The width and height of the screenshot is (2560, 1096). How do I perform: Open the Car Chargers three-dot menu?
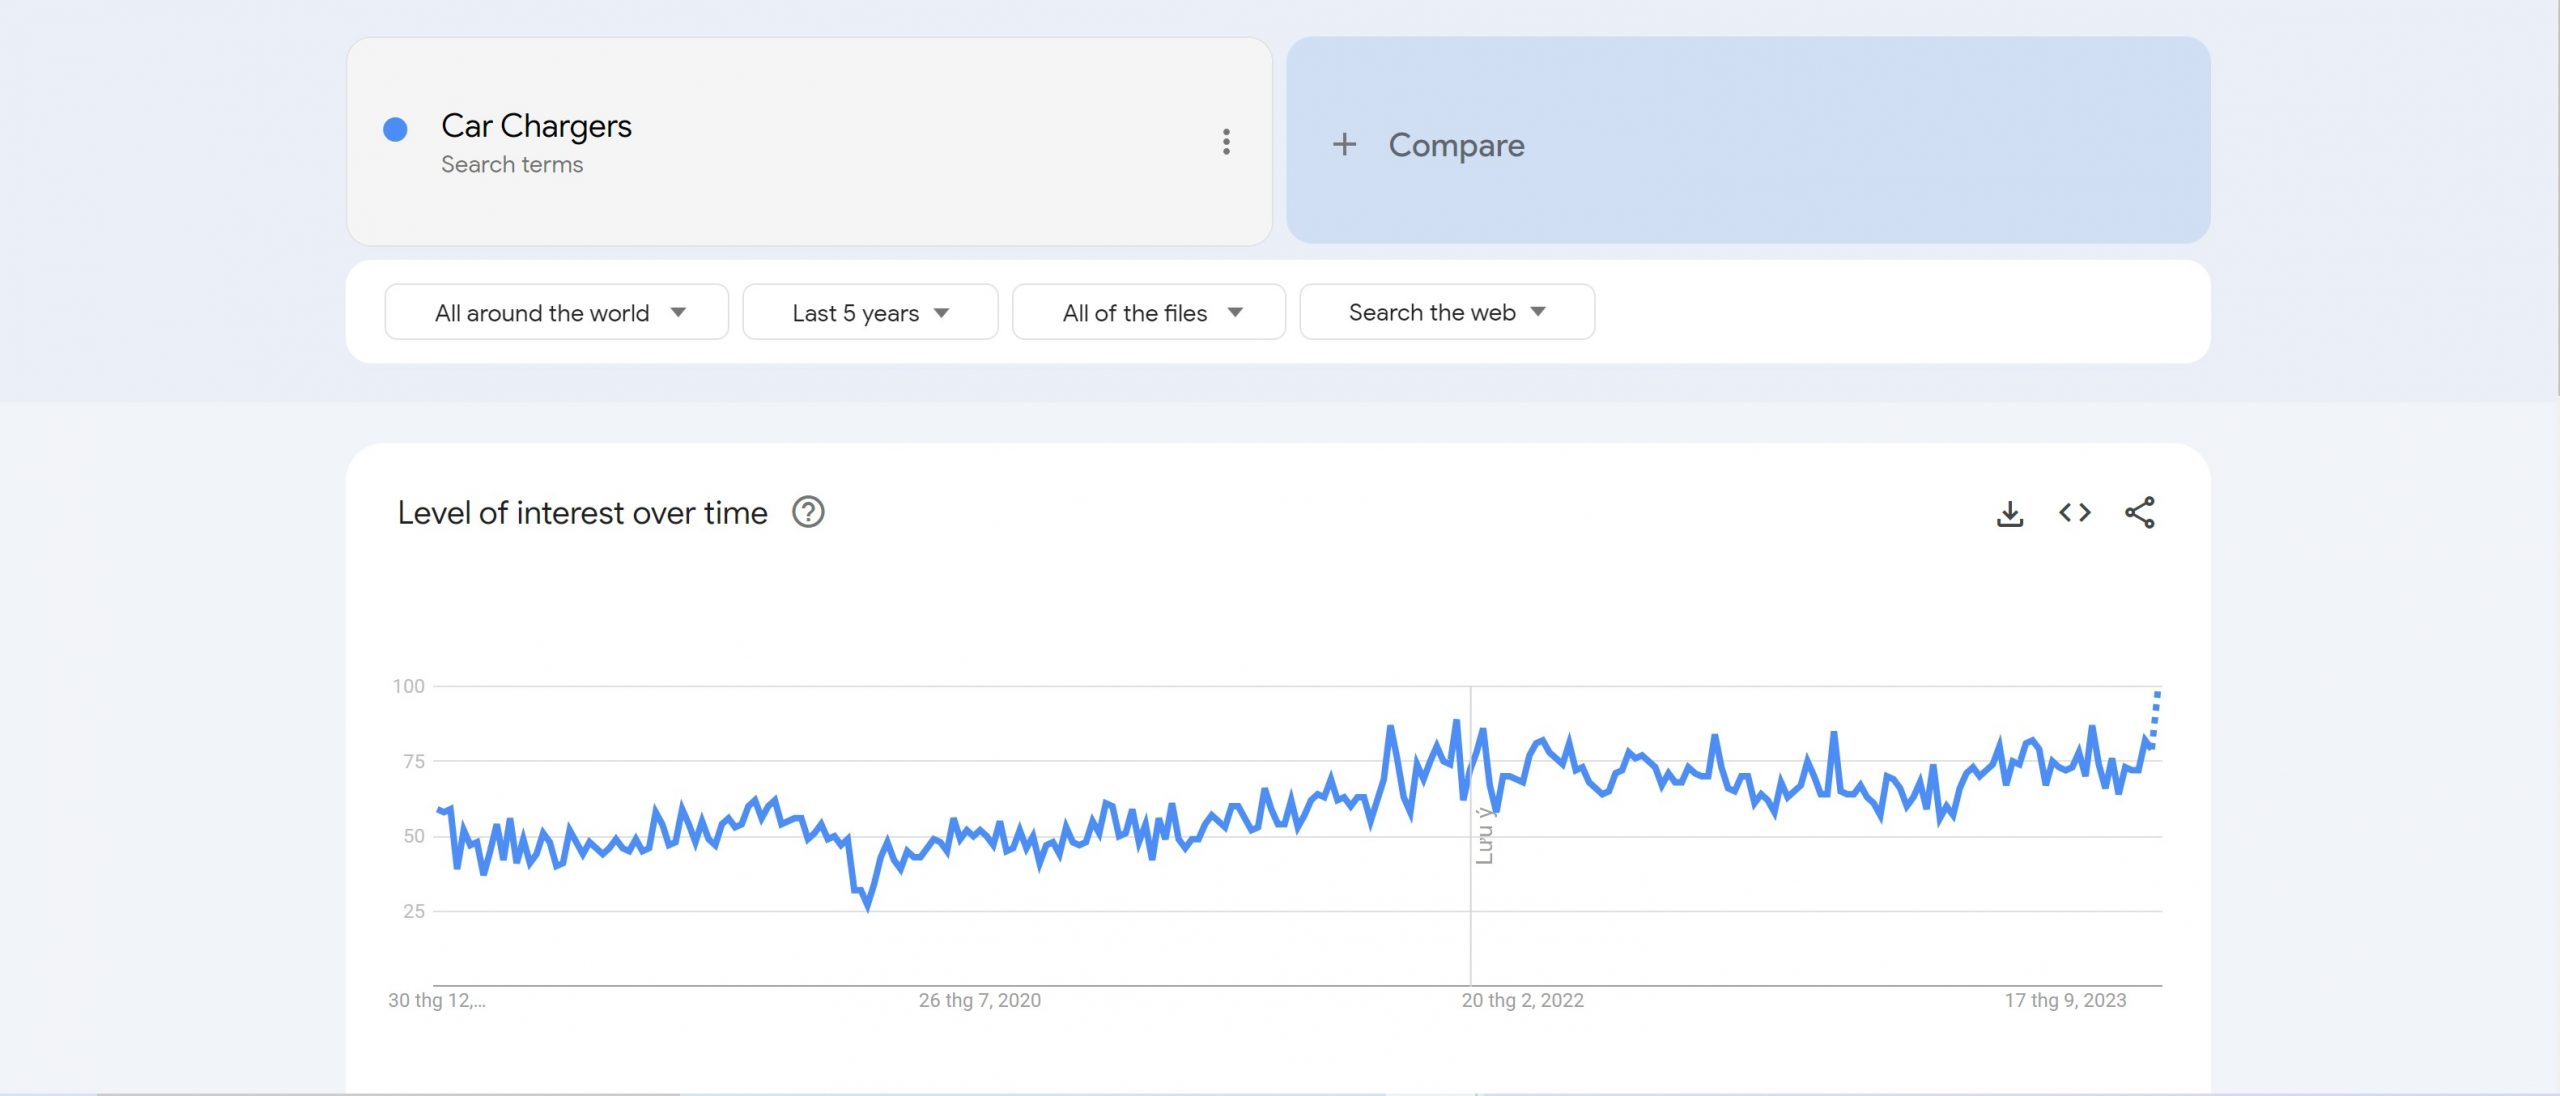coord(1226,142)
